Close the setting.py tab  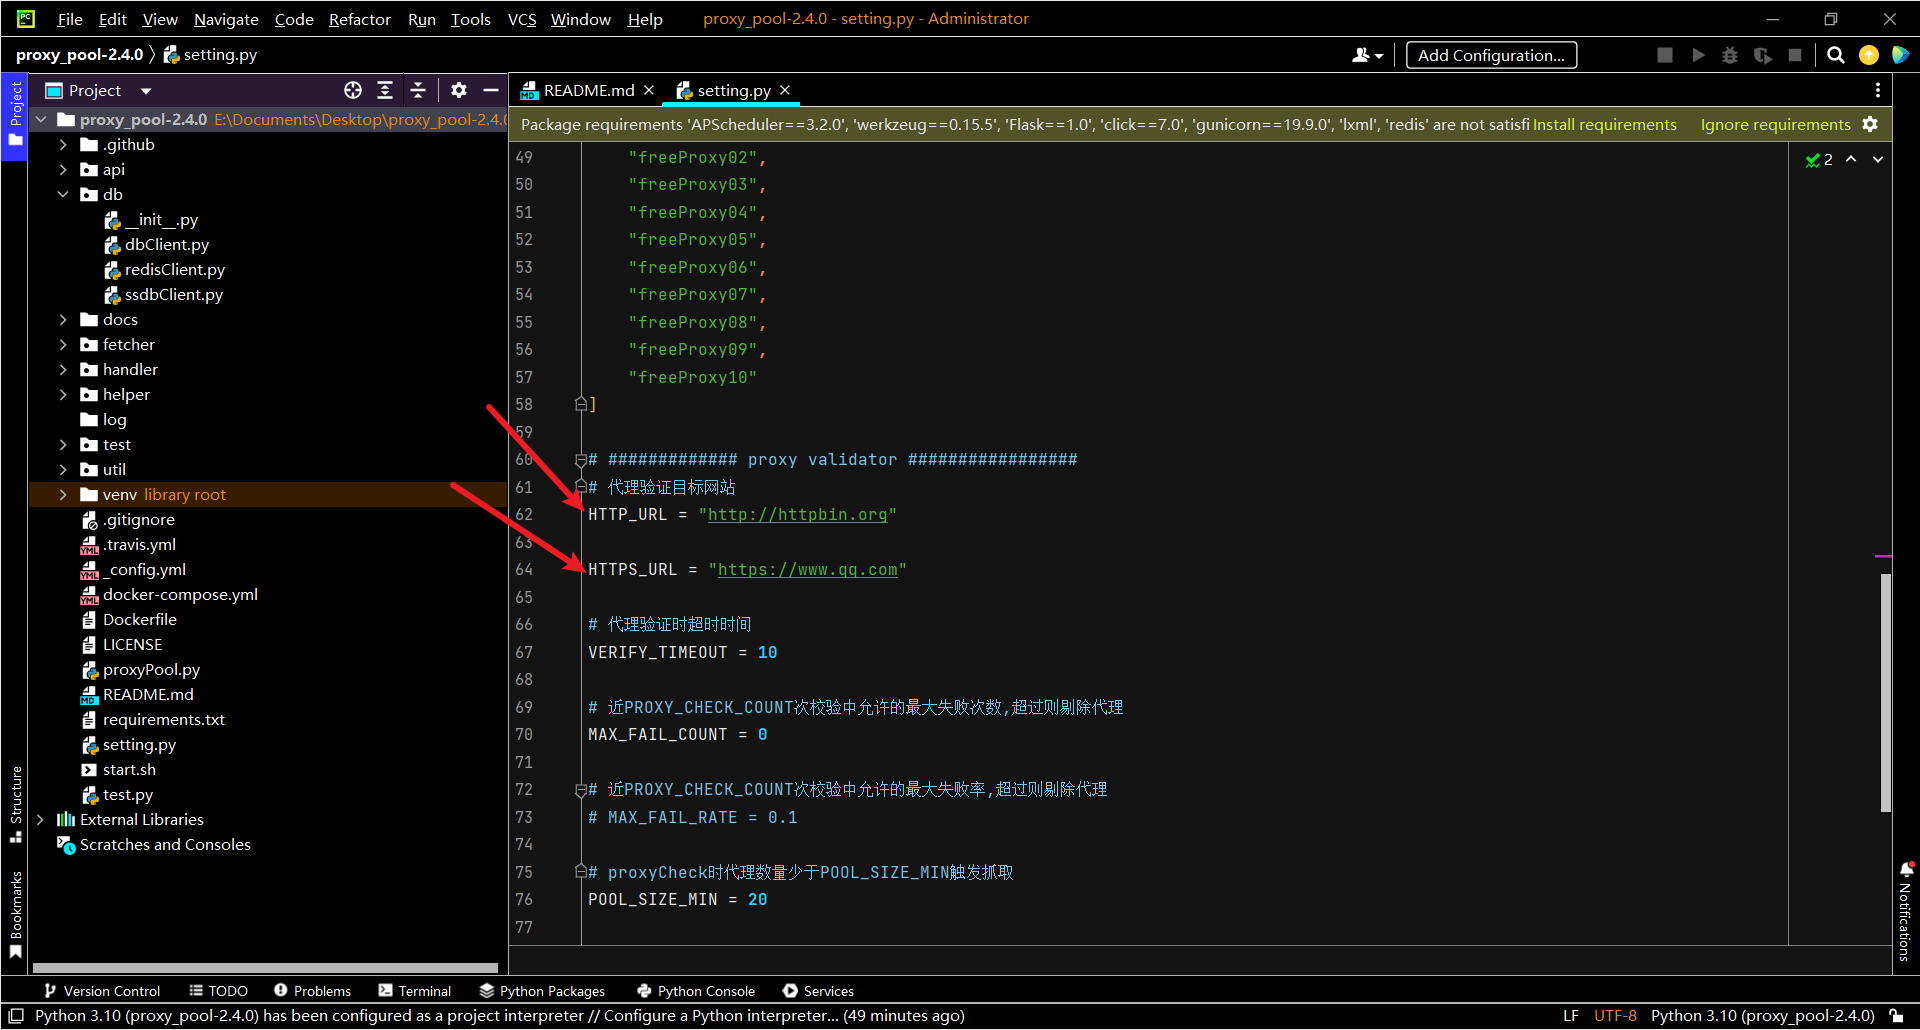pyautogui.click(x=785, y=90)
